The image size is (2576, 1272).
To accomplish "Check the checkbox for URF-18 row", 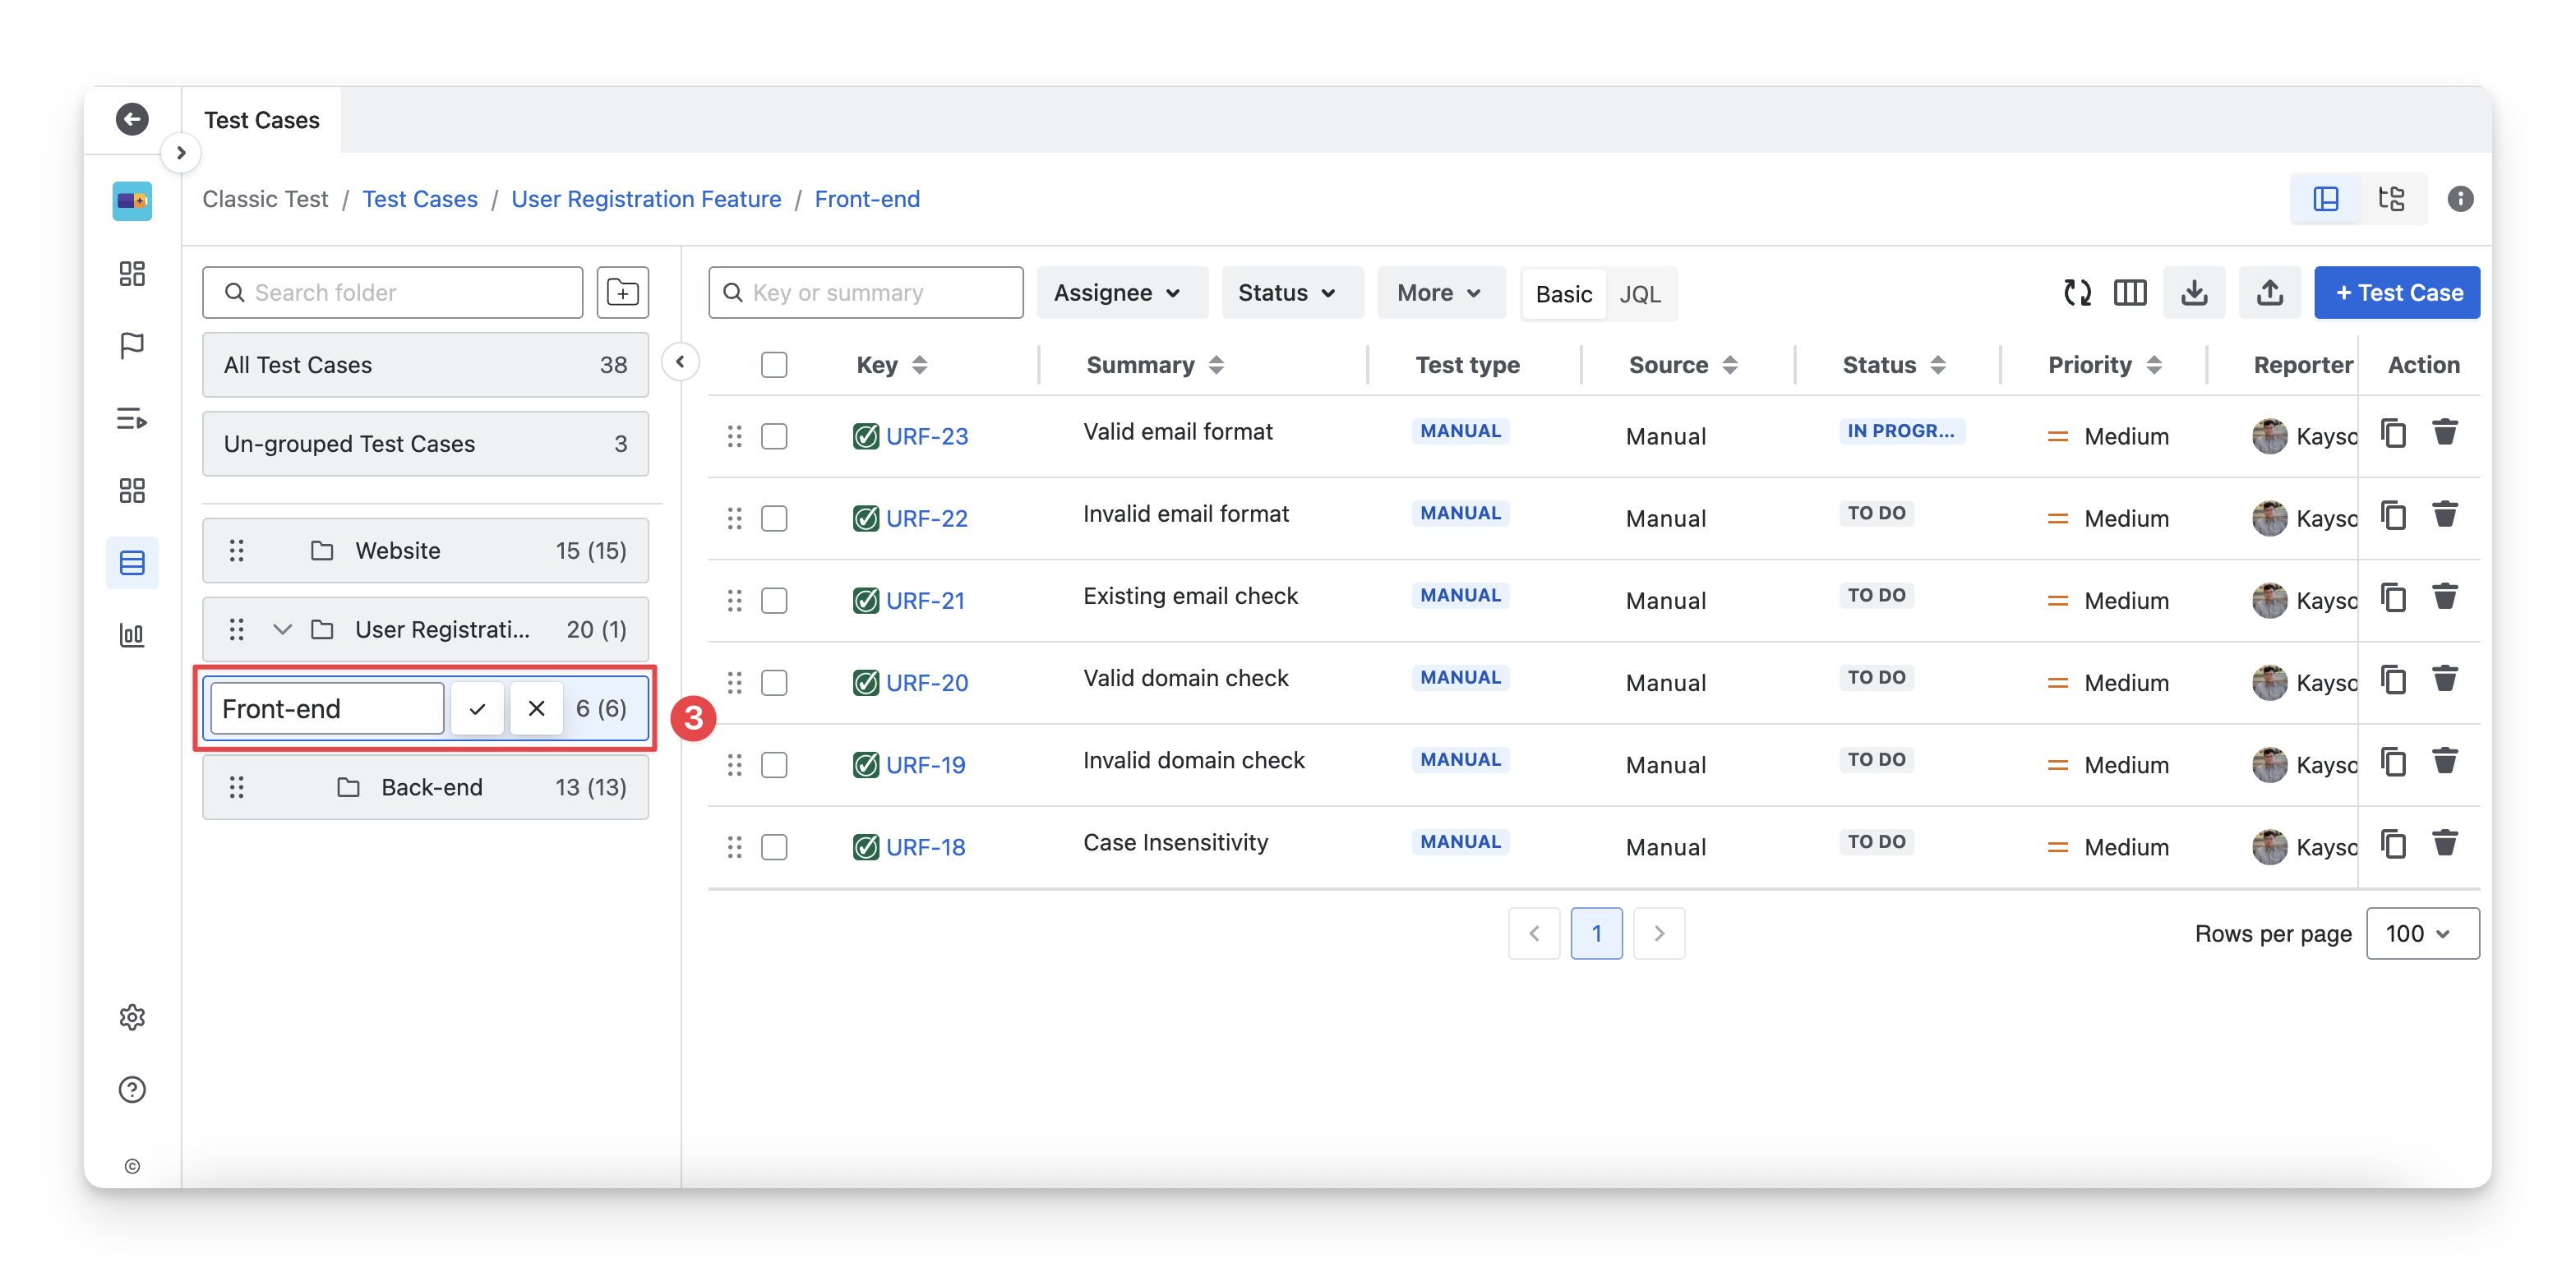I will pyautogui.click(x=774, y=847).
